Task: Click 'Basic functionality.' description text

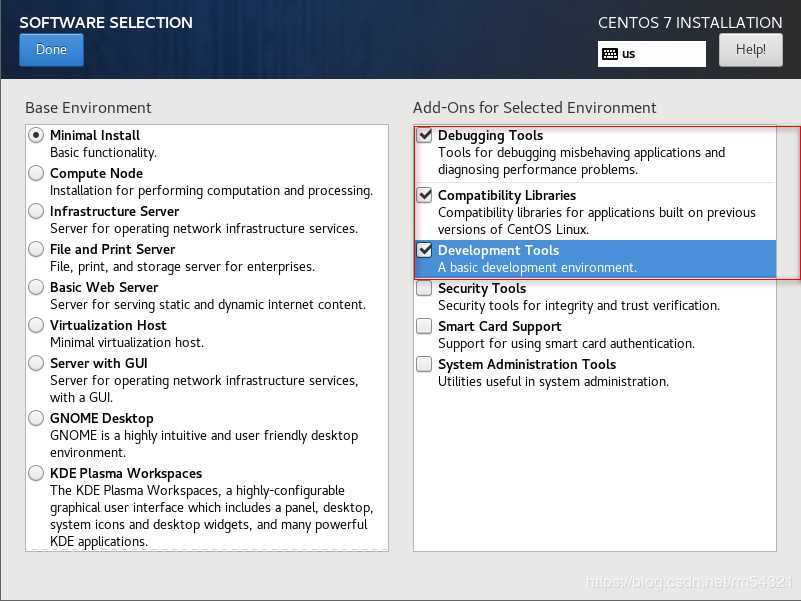Action: [x=103, y=153]
